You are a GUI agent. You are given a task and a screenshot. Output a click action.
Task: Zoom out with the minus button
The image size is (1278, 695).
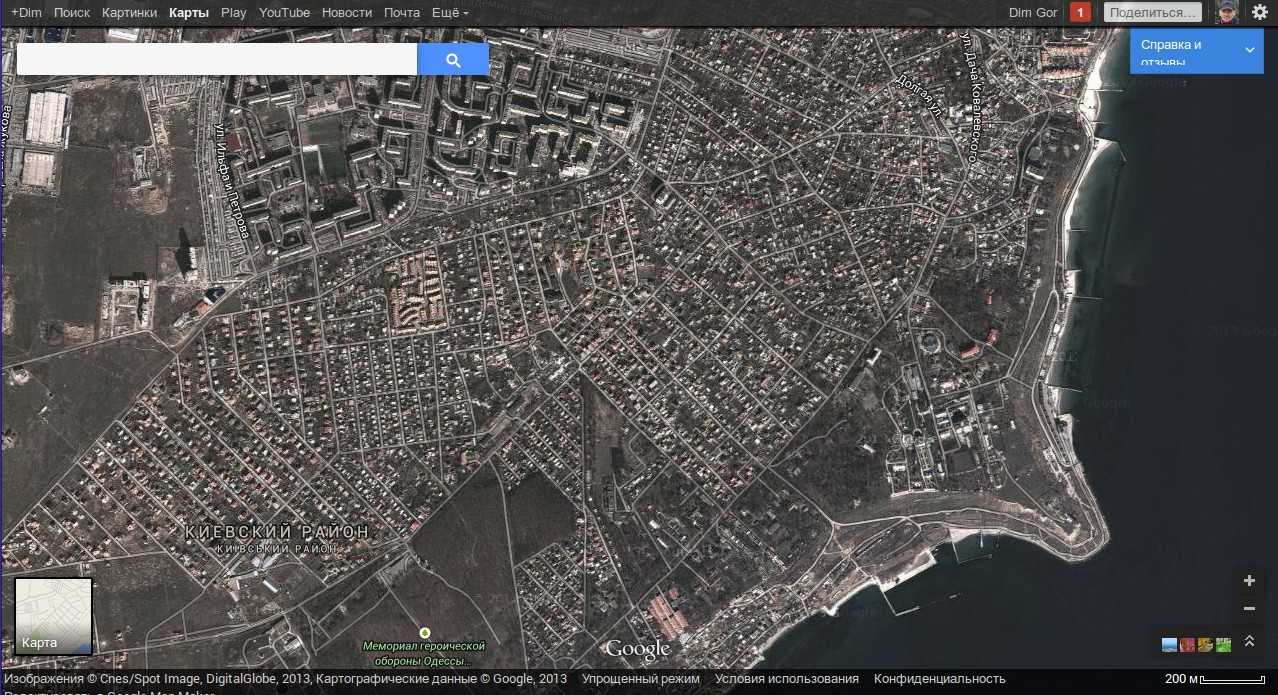[x=1249, y=608]
